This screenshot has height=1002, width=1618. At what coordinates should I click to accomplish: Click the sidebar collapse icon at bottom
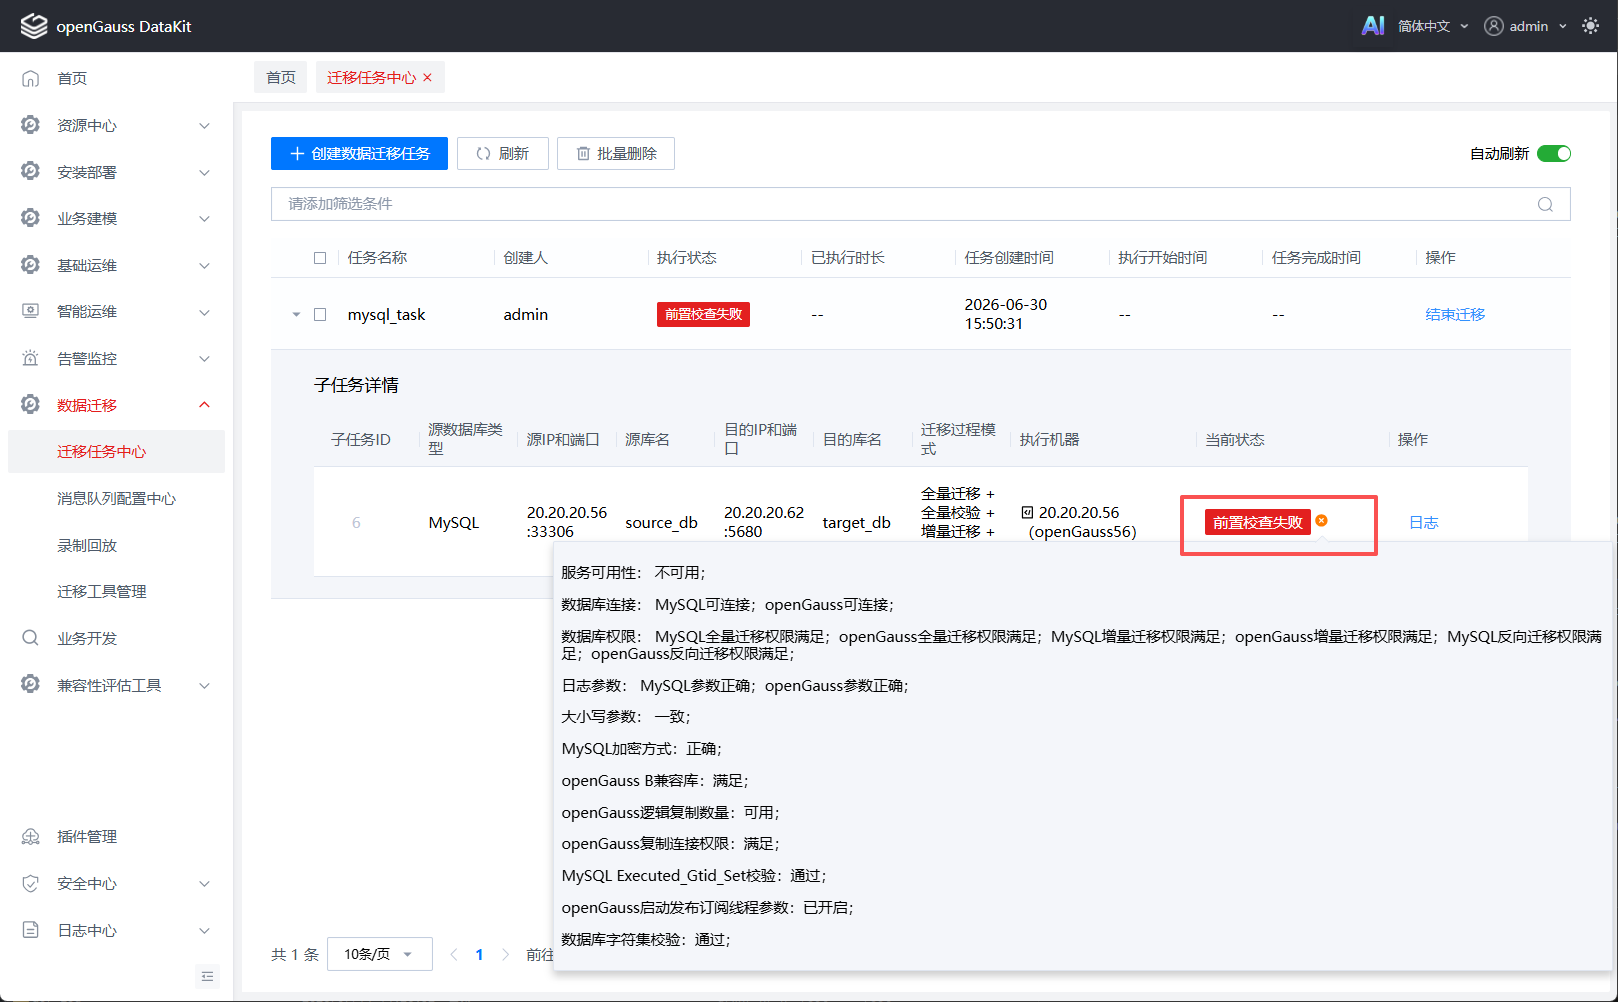coord(207,976)
